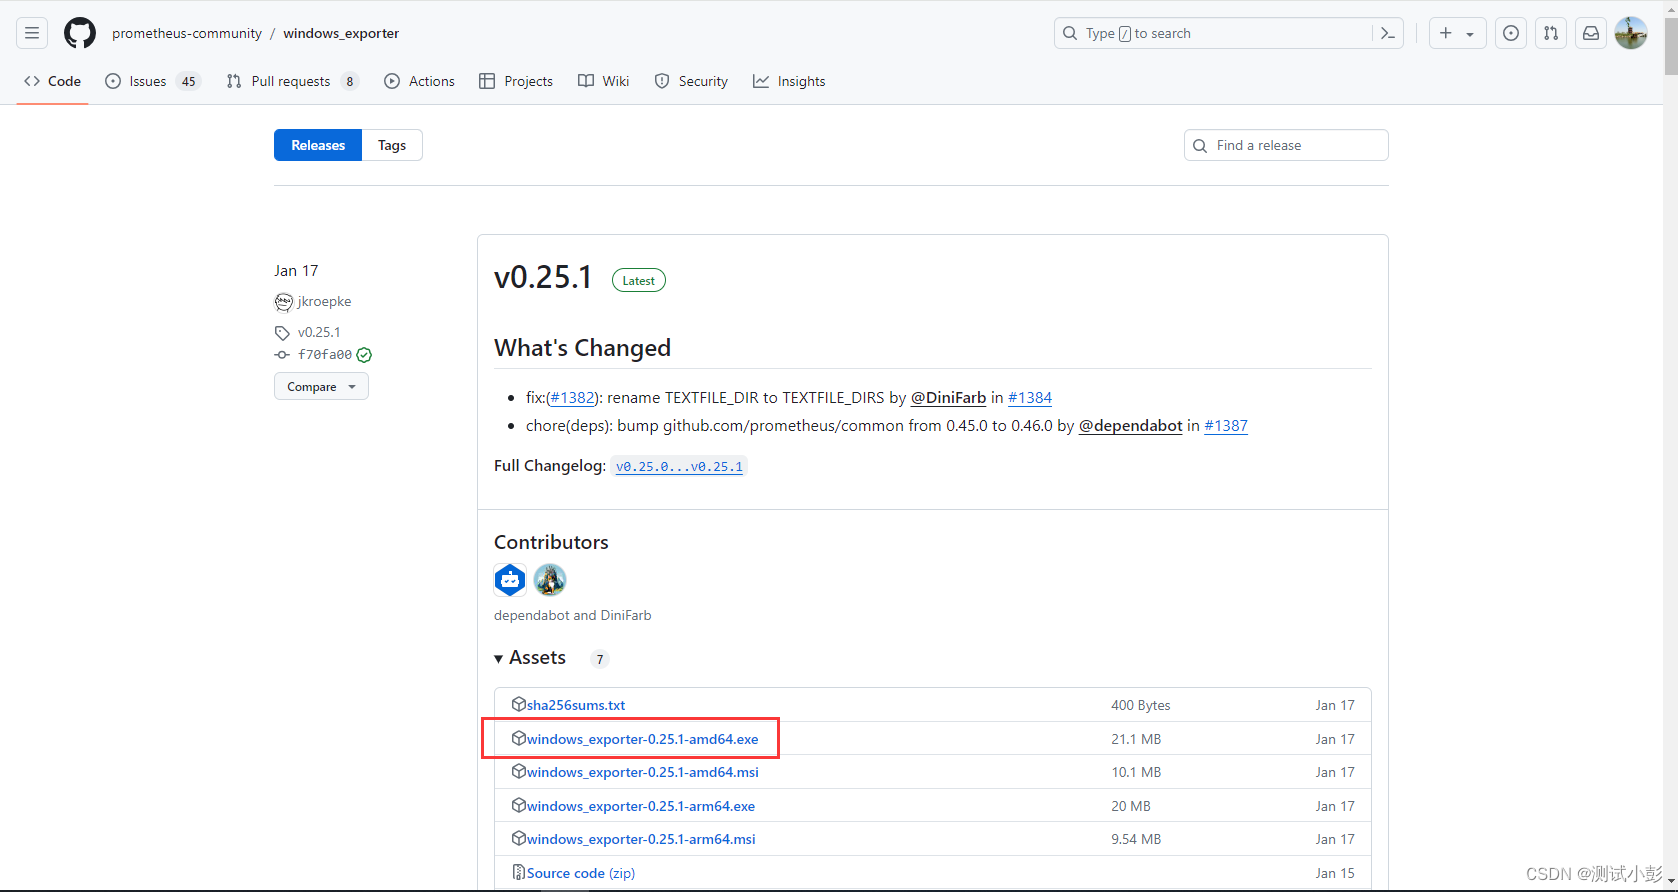Open jkroepke's profile link
Screen dimensions: 1678x892
click(324, 301)
